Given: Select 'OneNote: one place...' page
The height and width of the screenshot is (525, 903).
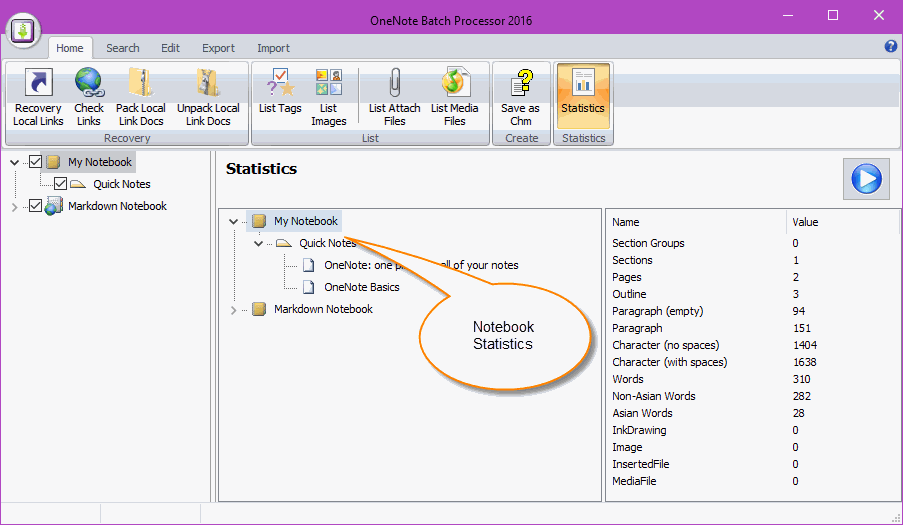Looking at the screenshot, I should (x=421, y=265).
